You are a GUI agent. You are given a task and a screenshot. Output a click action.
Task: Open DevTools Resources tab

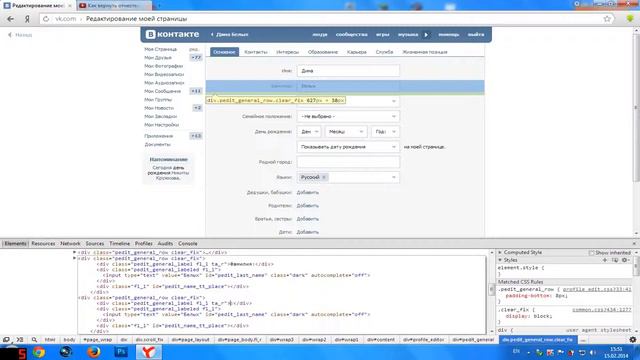click(43, 244)
